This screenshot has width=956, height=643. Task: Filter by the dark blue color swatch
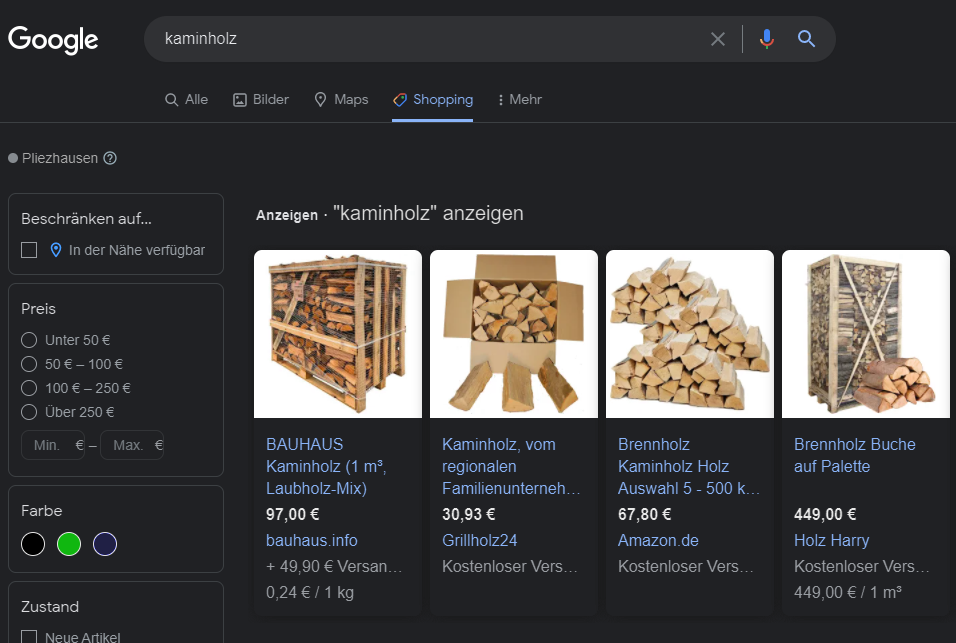tap(105, 544)
